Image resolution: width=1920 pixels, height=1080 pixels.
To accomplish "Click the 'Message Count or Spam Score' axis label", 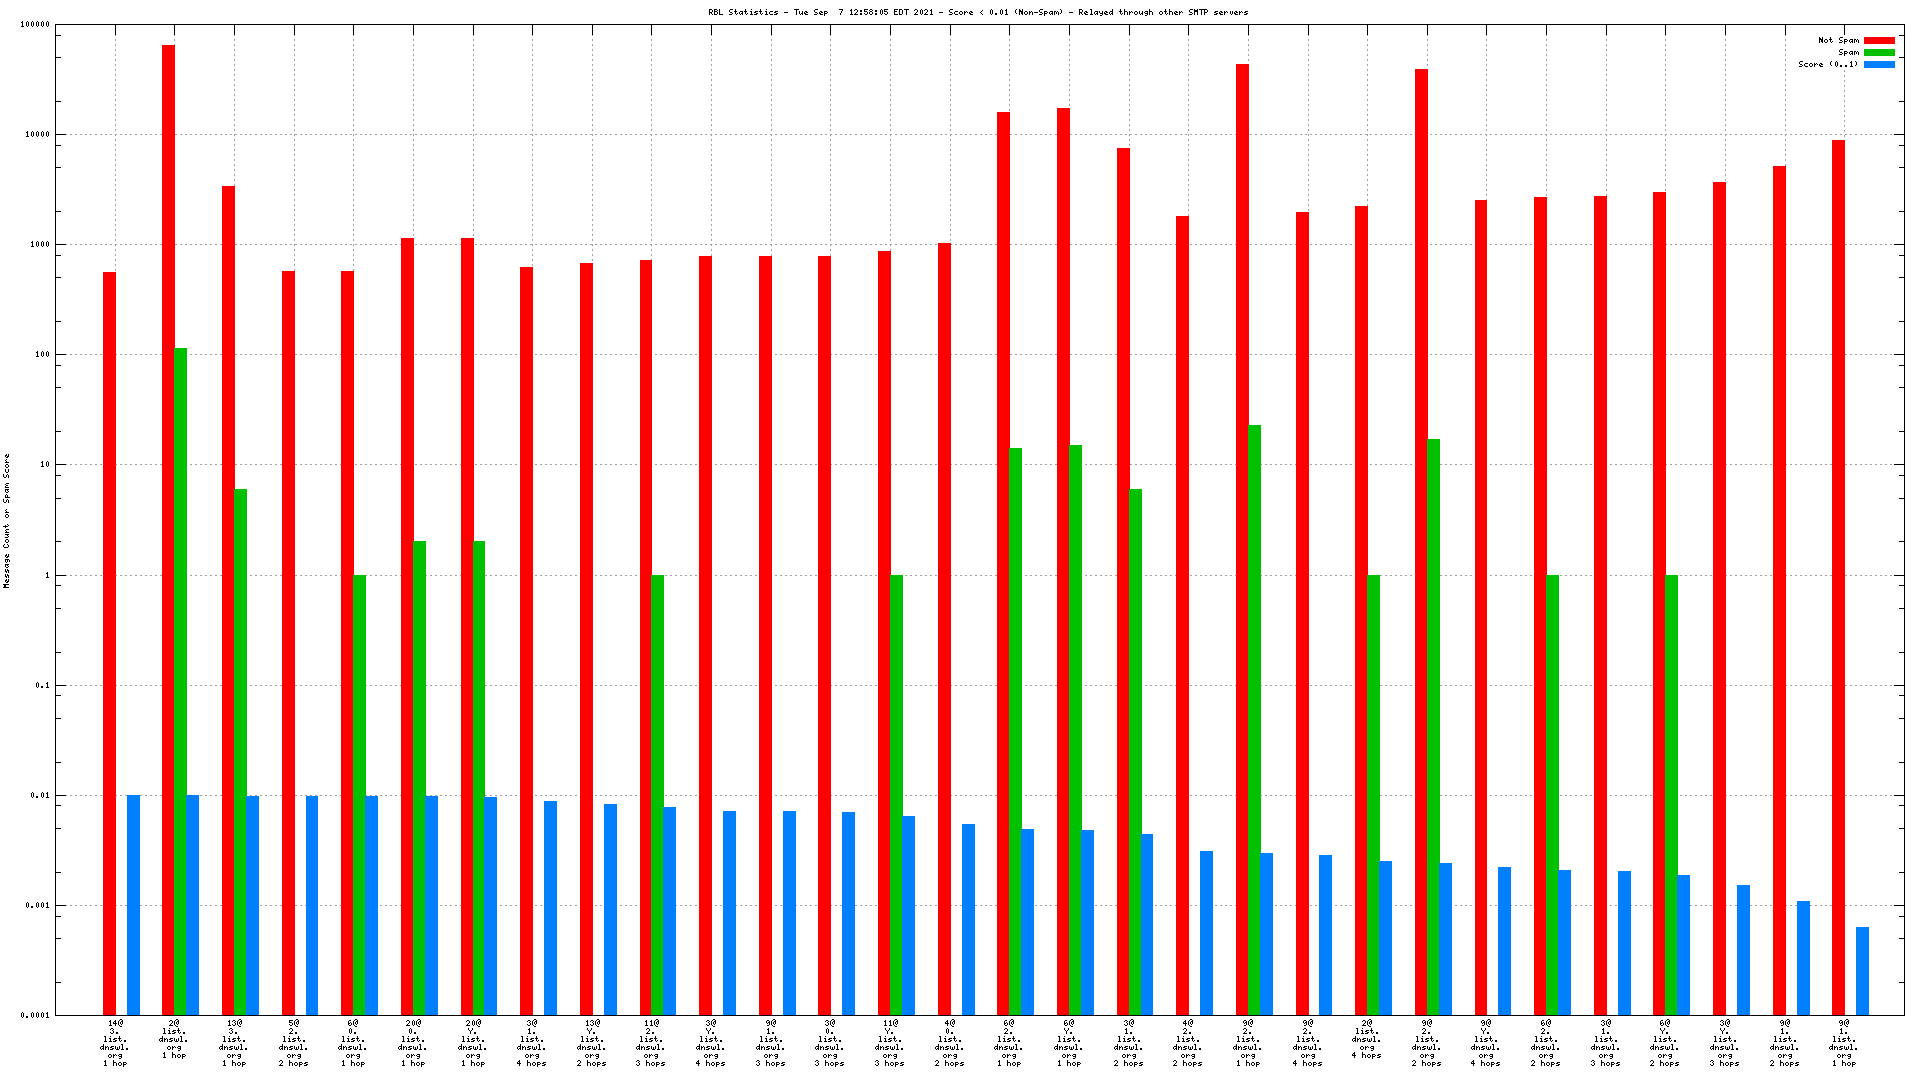I will click(x=6, y=520).
